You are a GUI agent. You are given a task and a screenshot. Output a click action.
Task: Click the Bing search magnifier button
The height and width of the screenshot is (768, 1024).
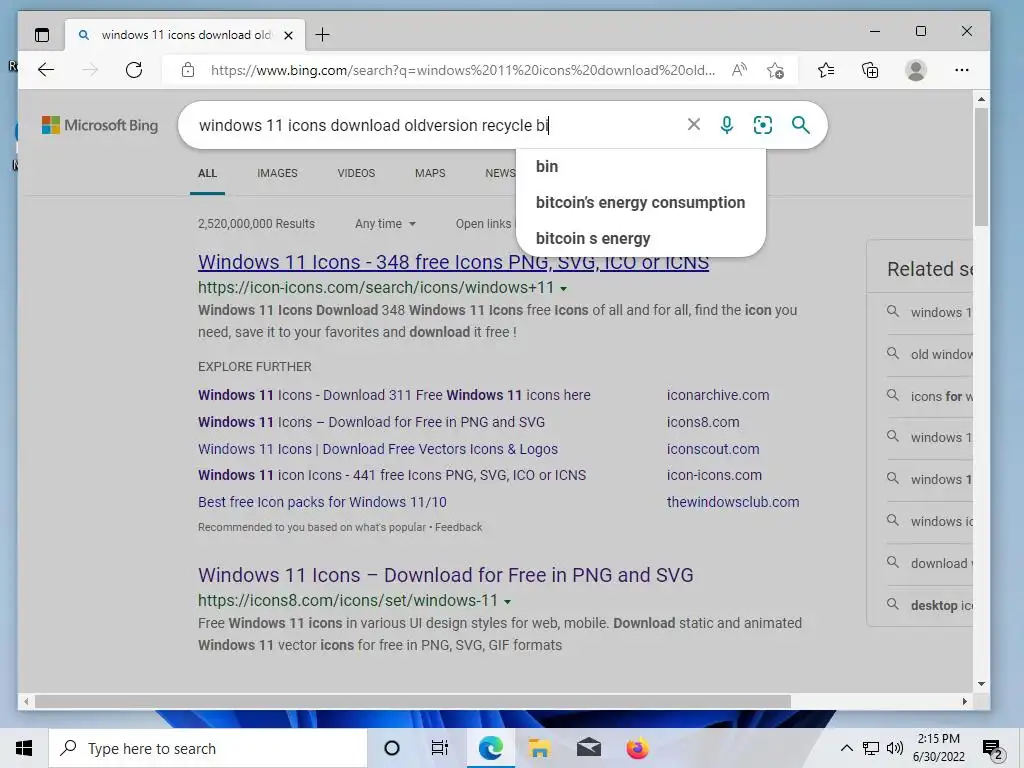pyautogui.click(x=801, y=125)
